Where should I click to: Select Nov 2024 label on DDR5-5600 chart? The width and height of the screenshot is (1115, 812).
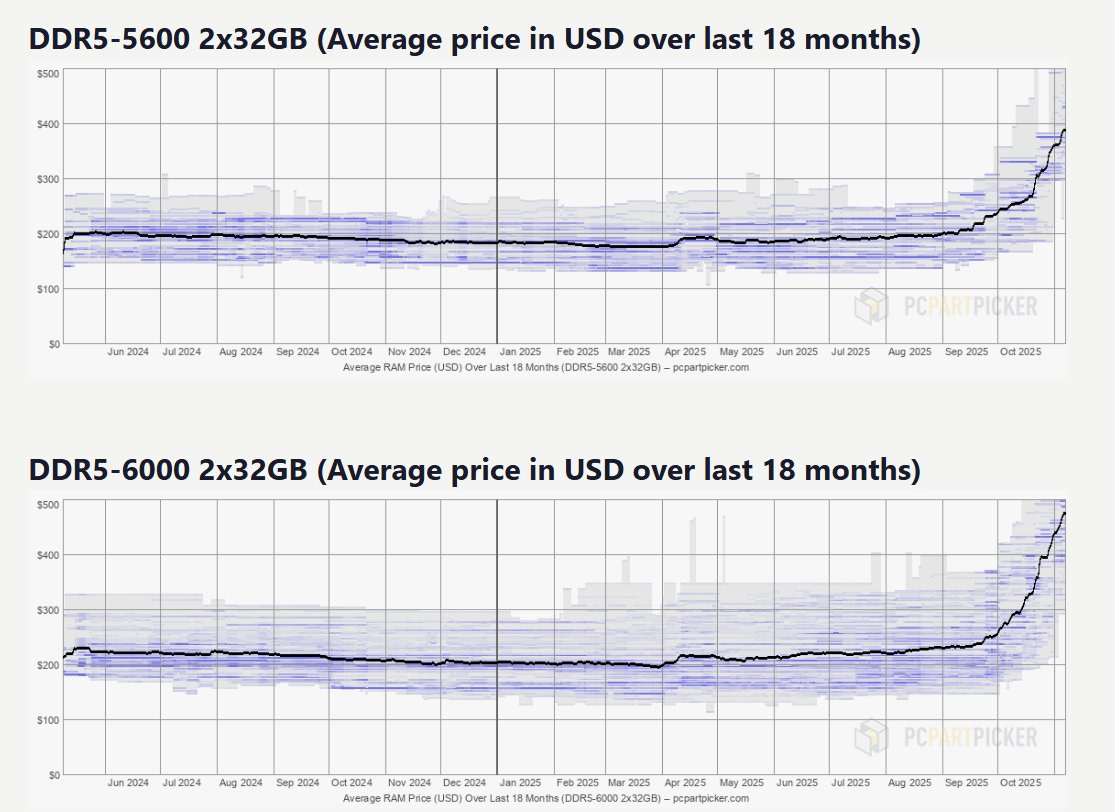409,352
